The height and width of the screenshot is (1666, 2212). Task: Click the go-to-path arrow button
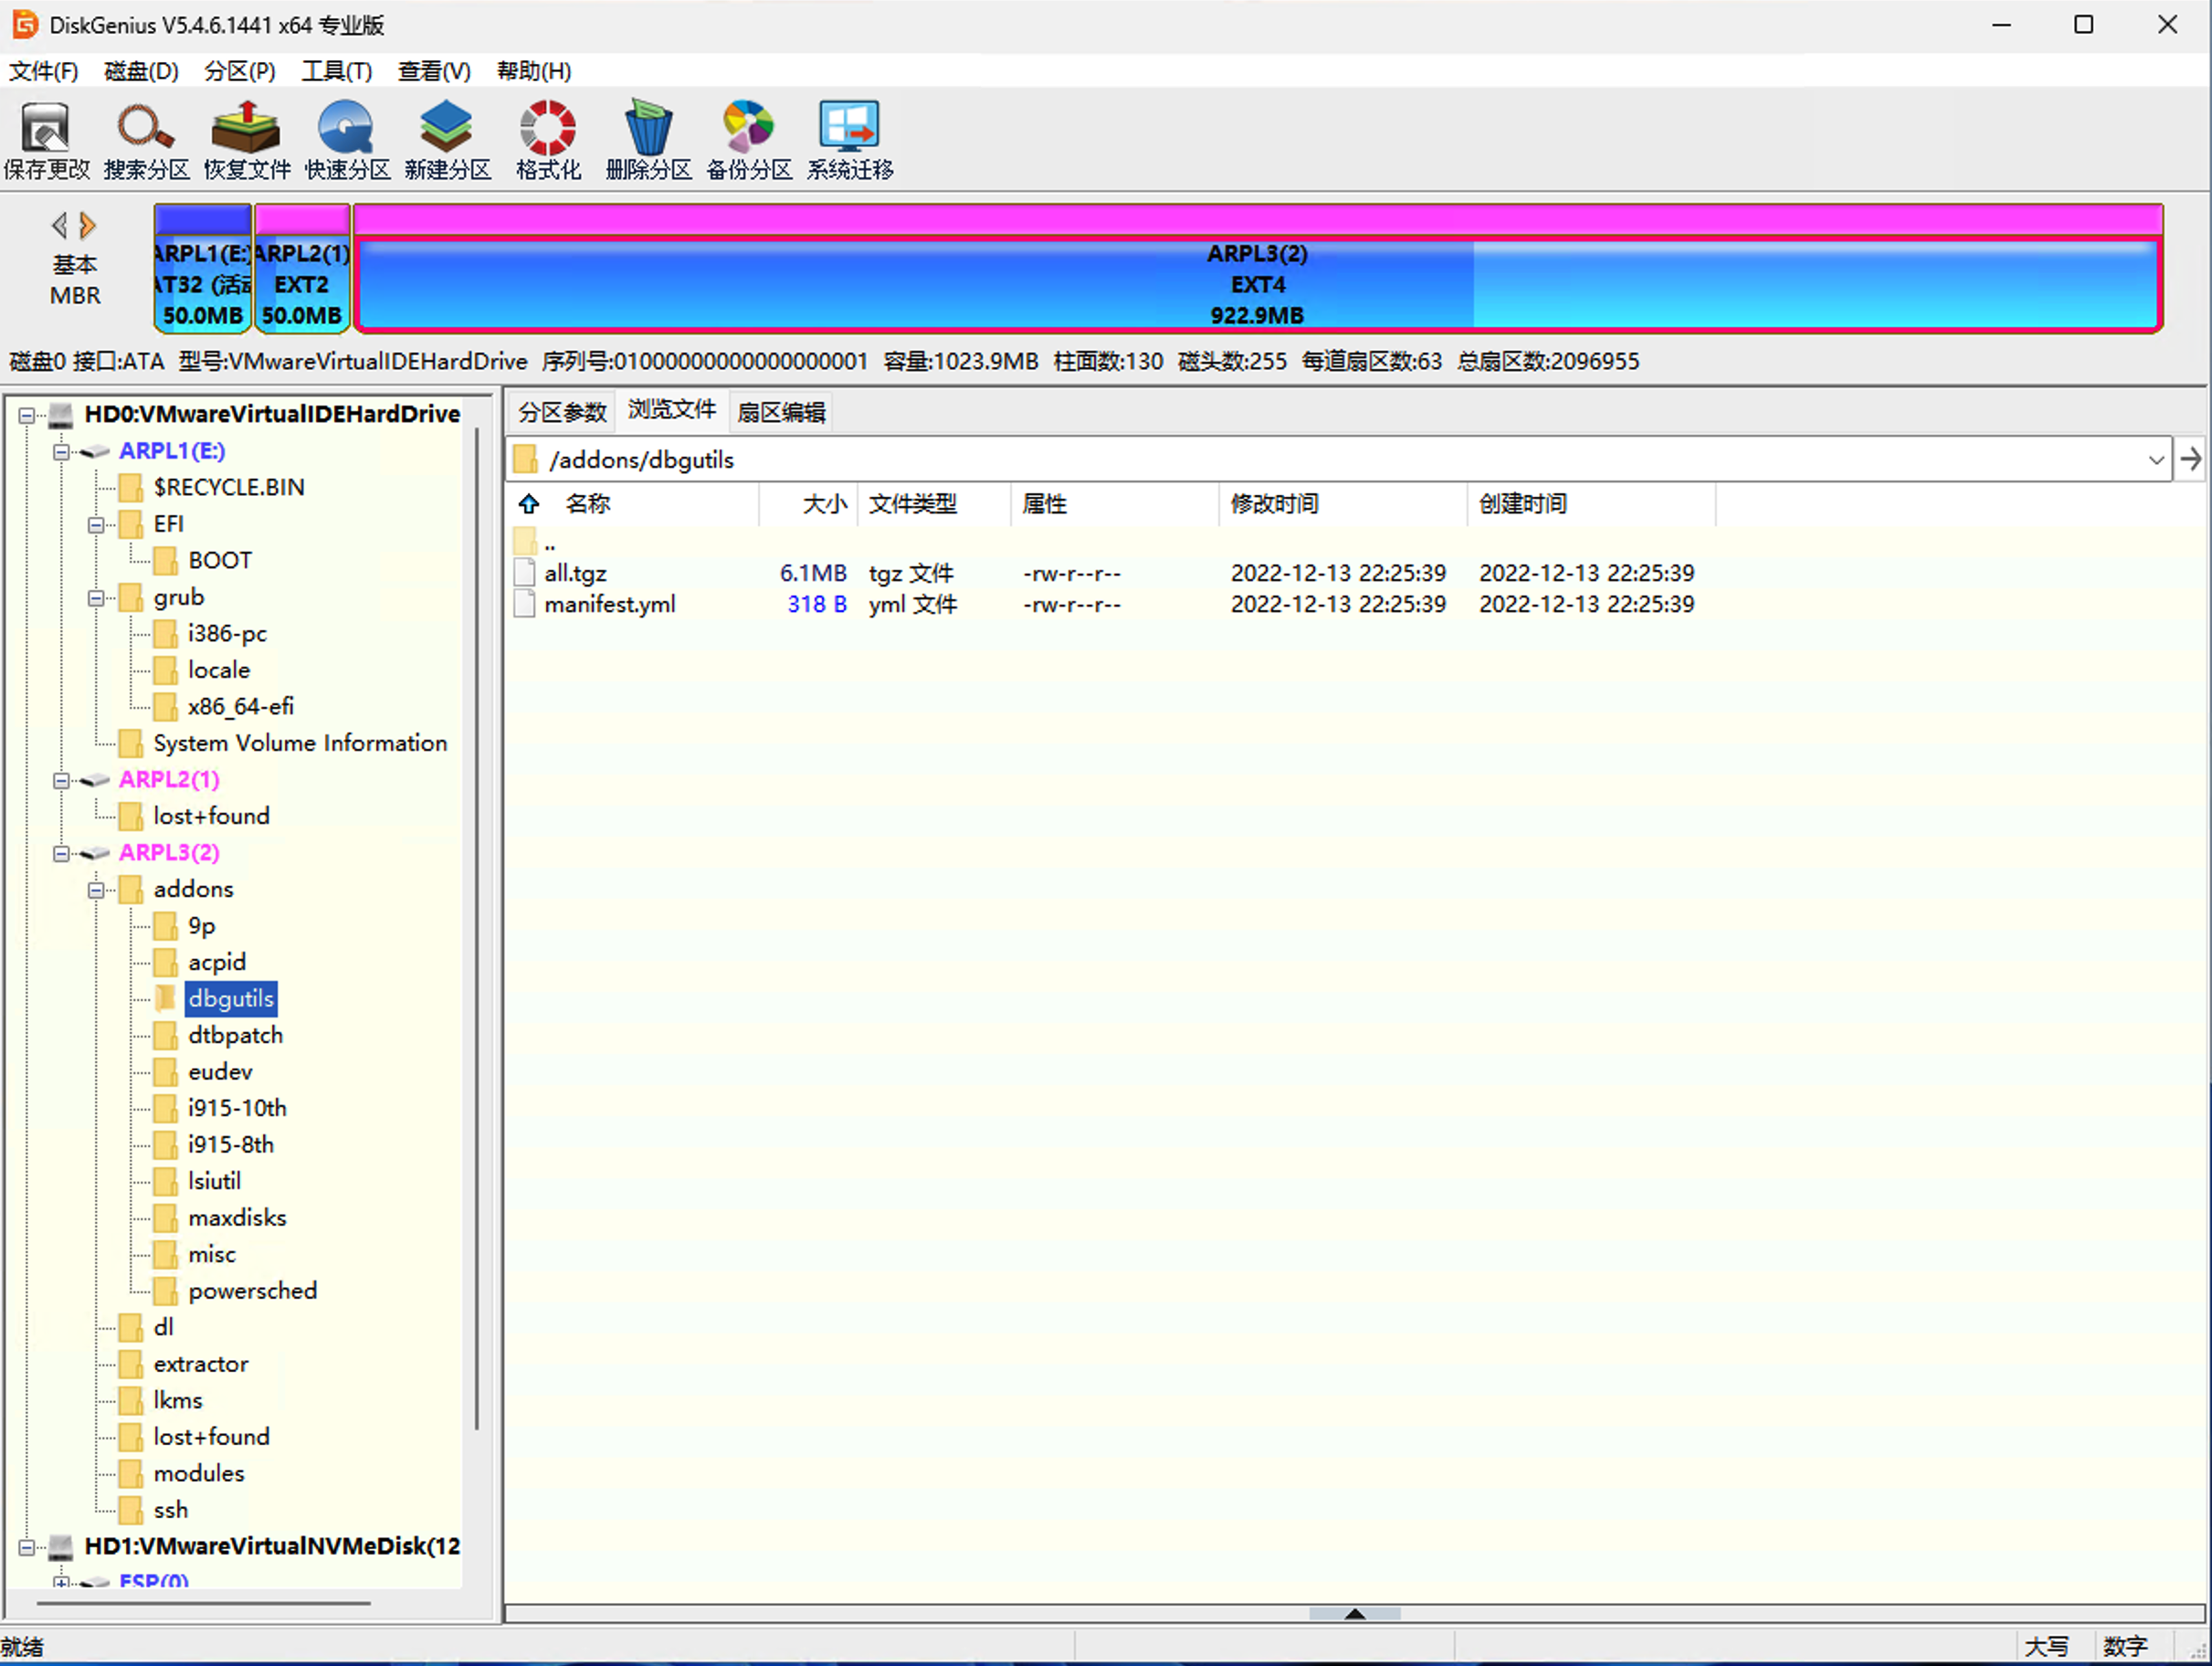[2191, 460]
